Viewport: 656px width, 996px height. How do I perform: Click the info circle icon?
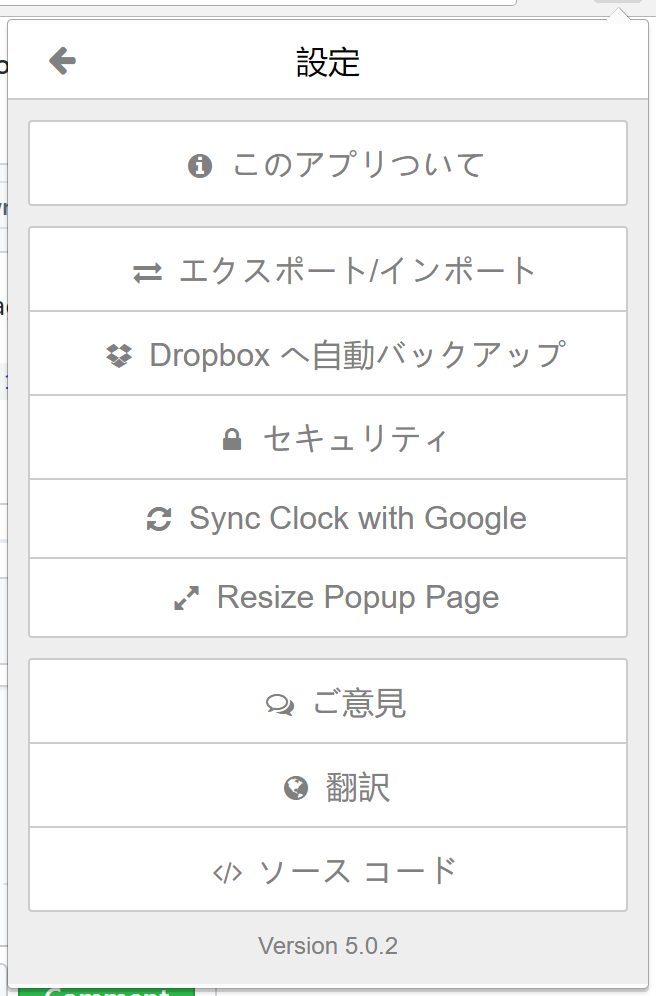click(200, 165)
